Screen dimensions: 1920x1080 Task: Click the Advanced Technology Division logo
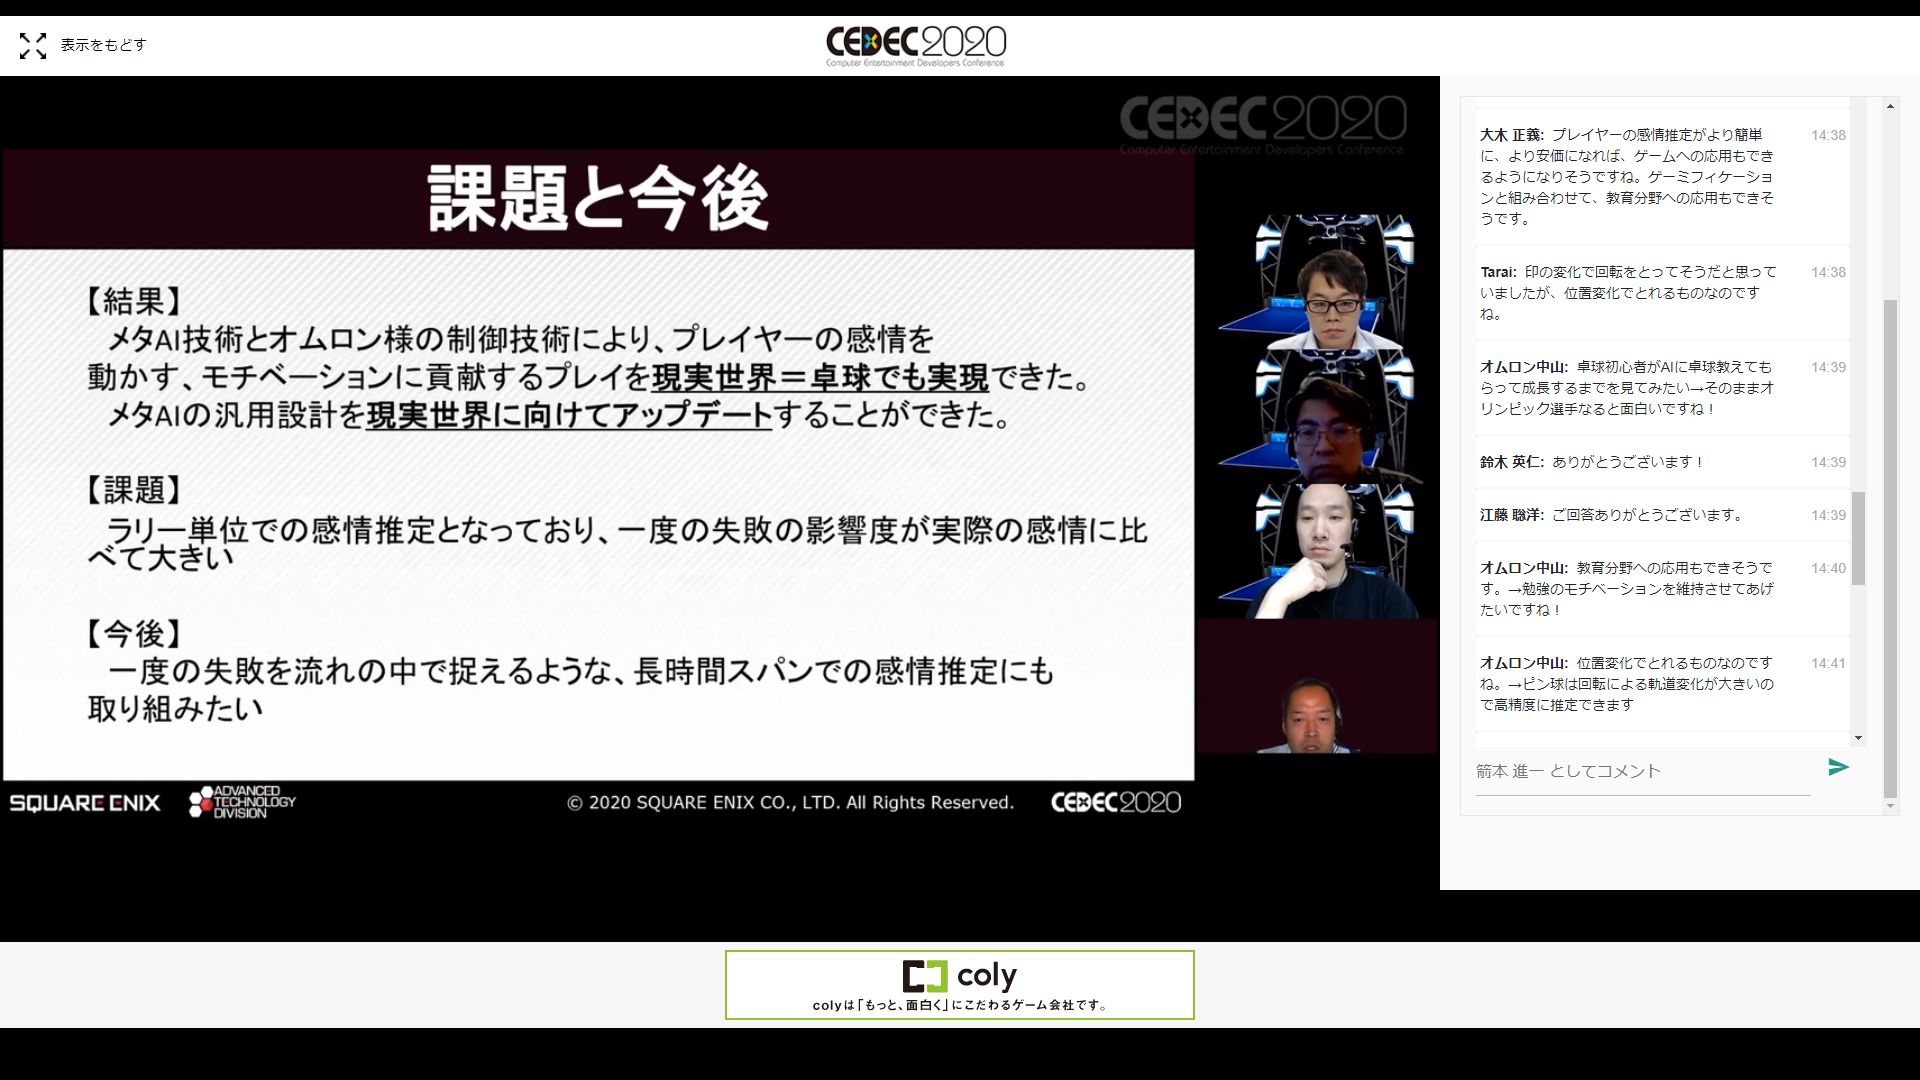click(x=243, y=802)
